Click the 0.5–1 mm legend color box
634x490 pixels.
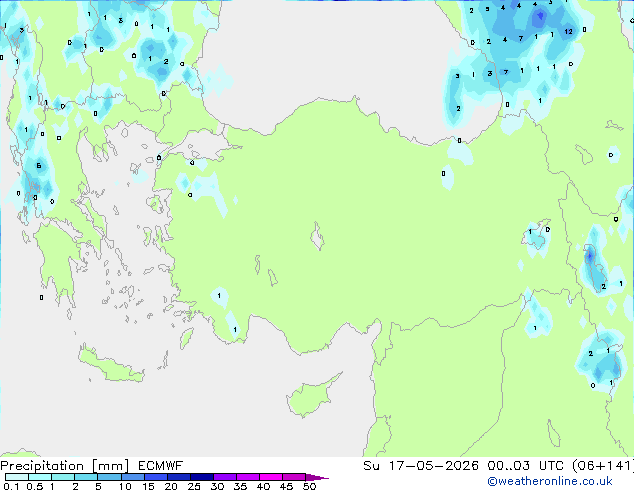(40, 477)
